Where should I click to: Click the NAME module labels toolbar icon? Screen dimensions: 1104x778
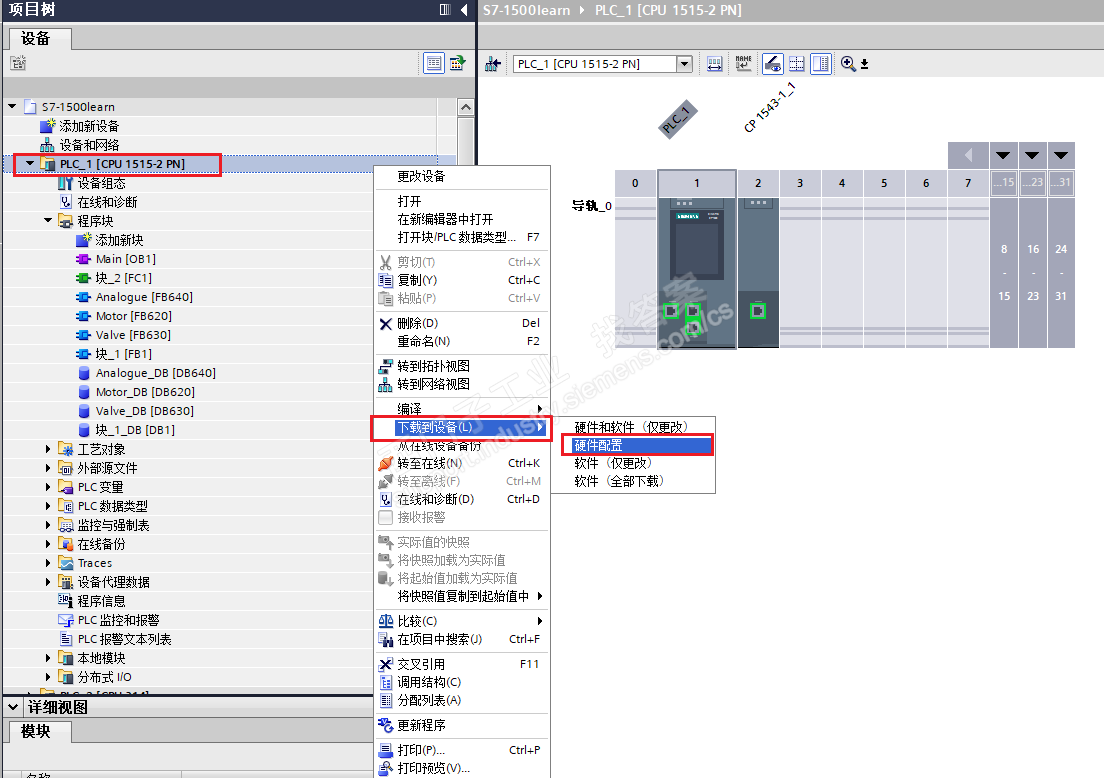[744, 63]
